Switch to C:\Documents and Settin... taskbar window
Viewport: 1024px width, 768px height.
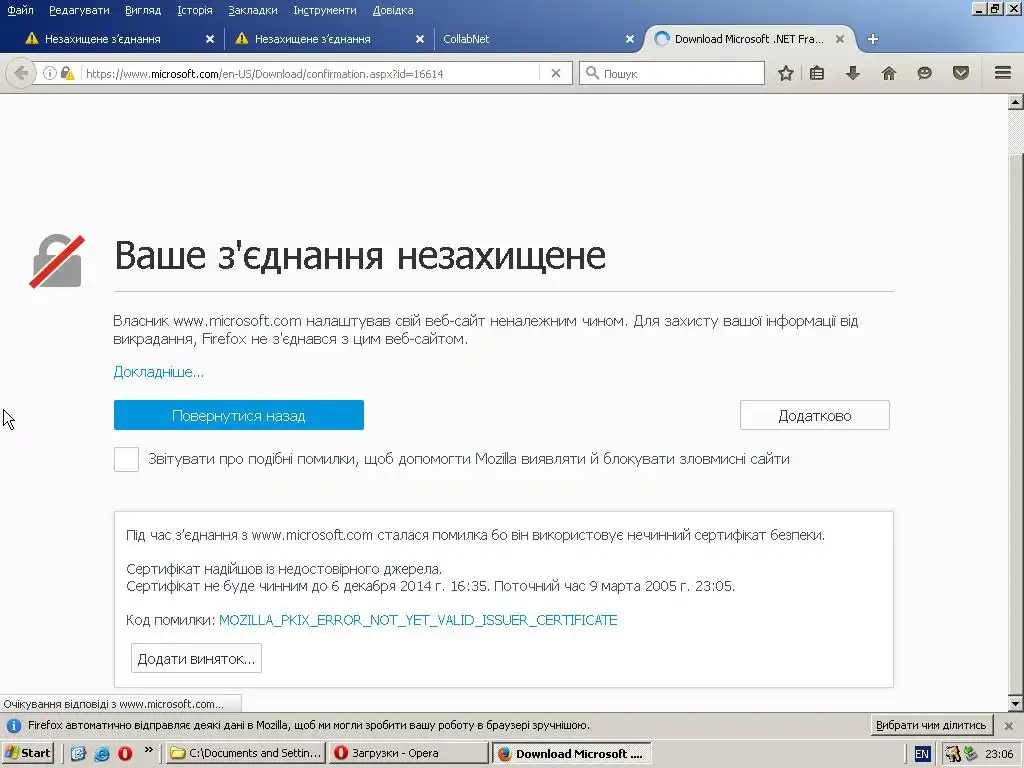click(x=246, y=753)
